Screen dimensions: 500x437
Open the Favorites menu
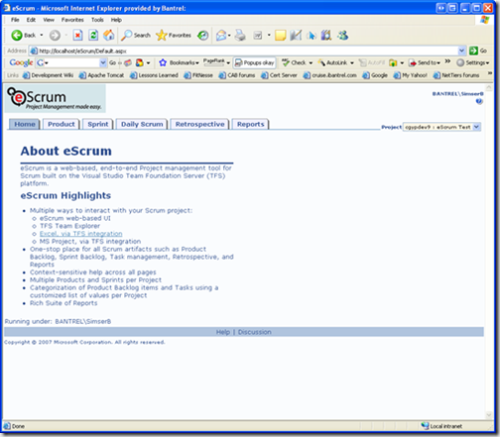click(x=72, y=20)
